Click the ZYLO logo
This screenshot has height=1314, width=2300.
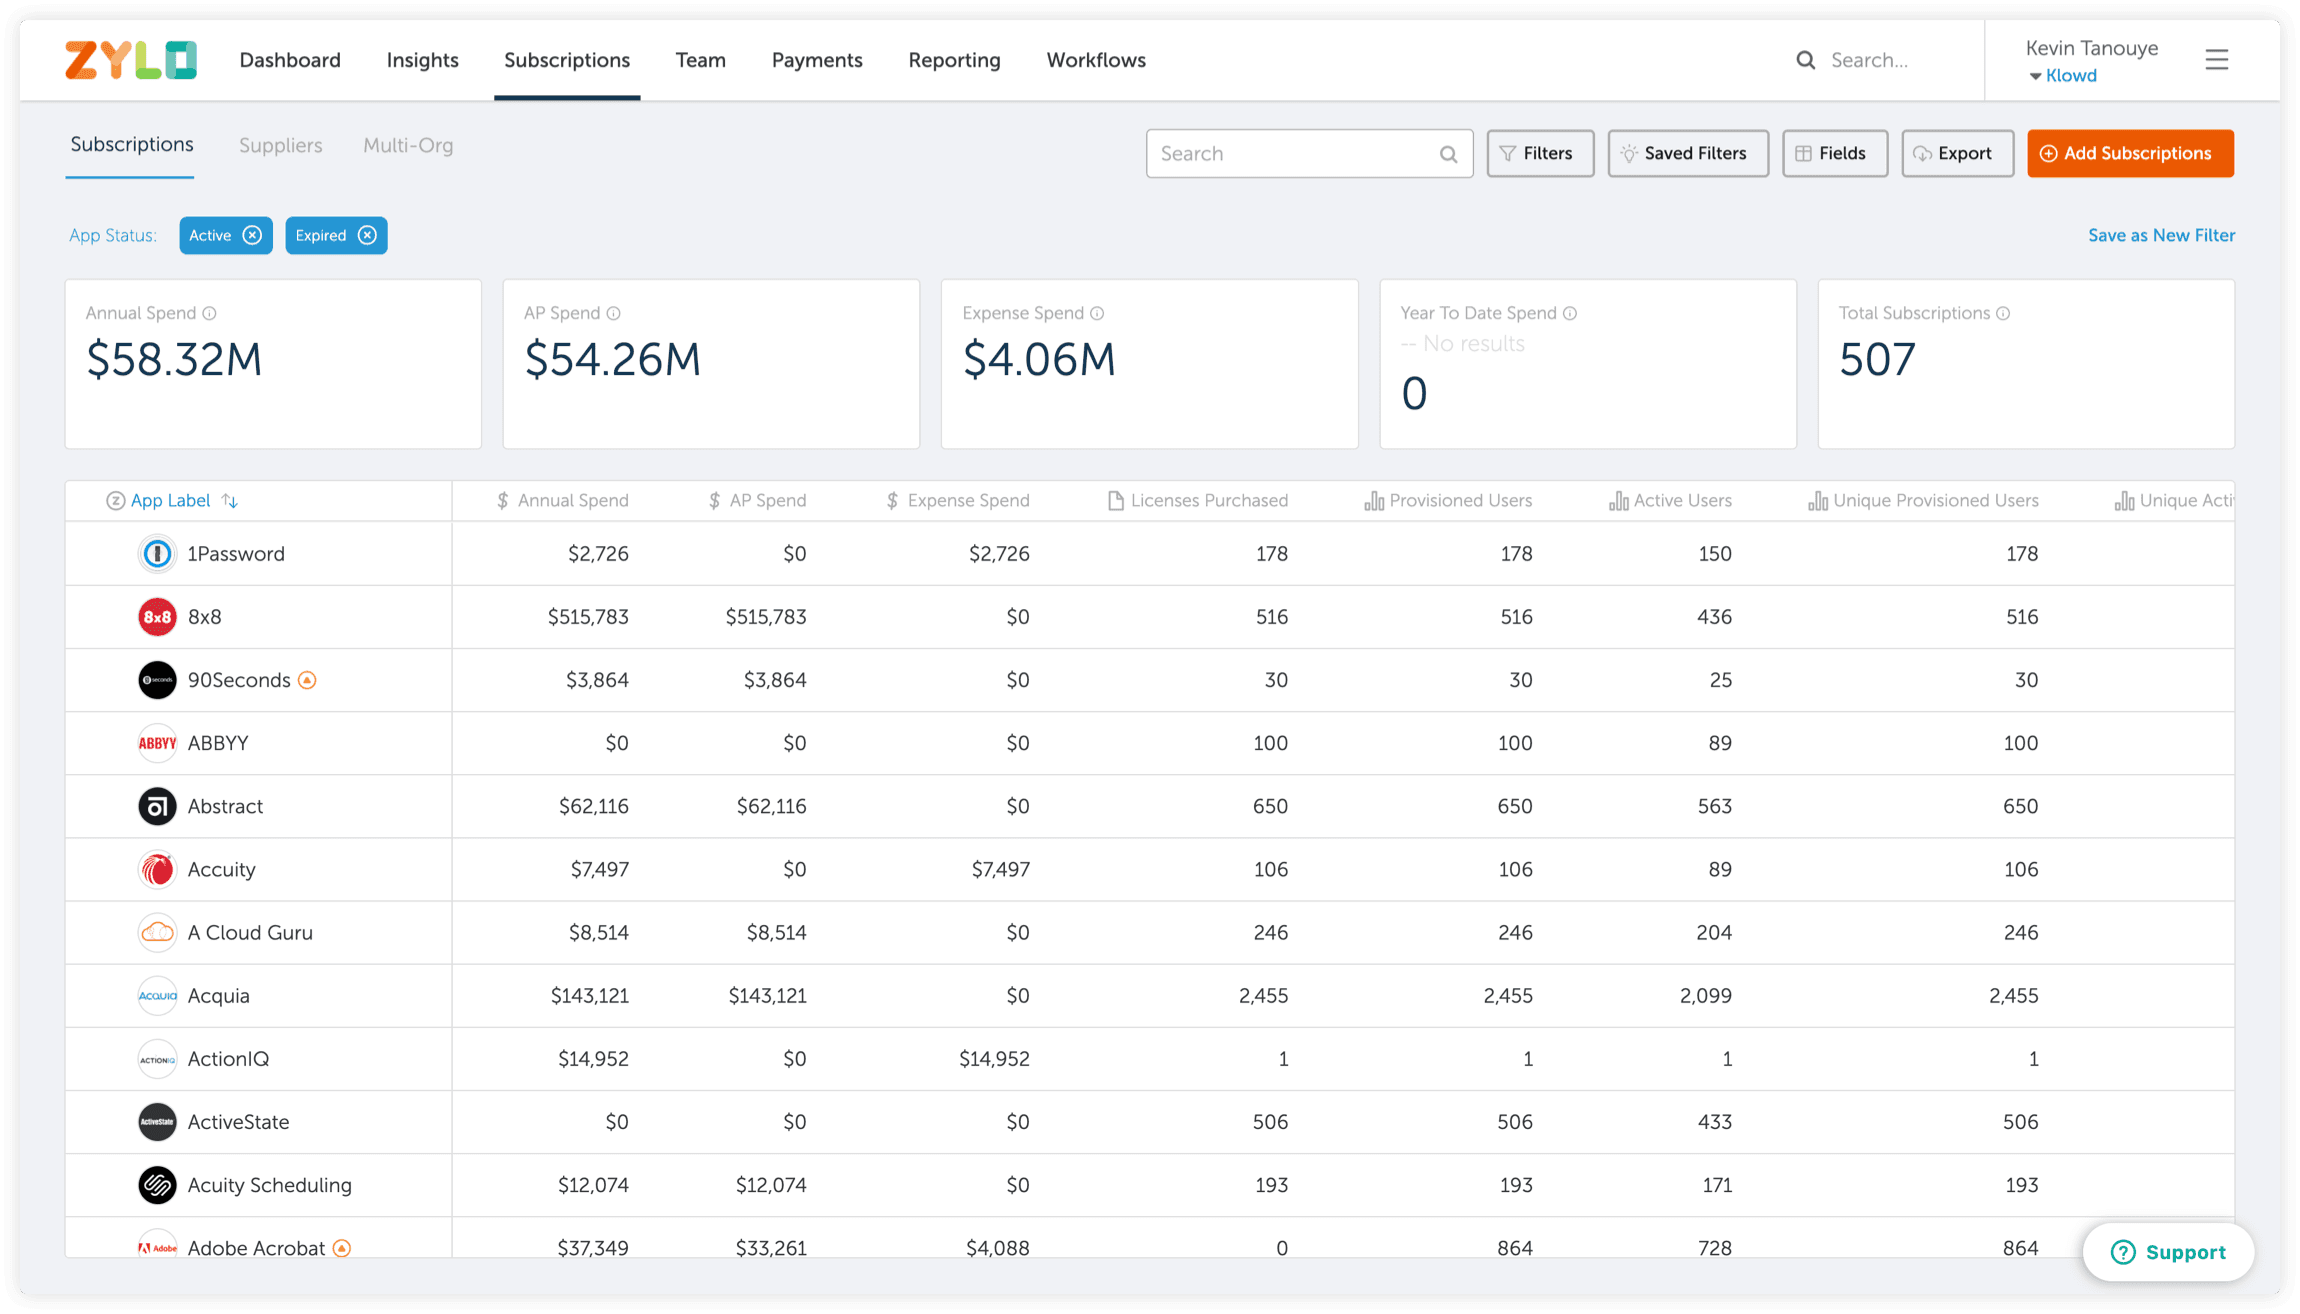tap(131, 60)
